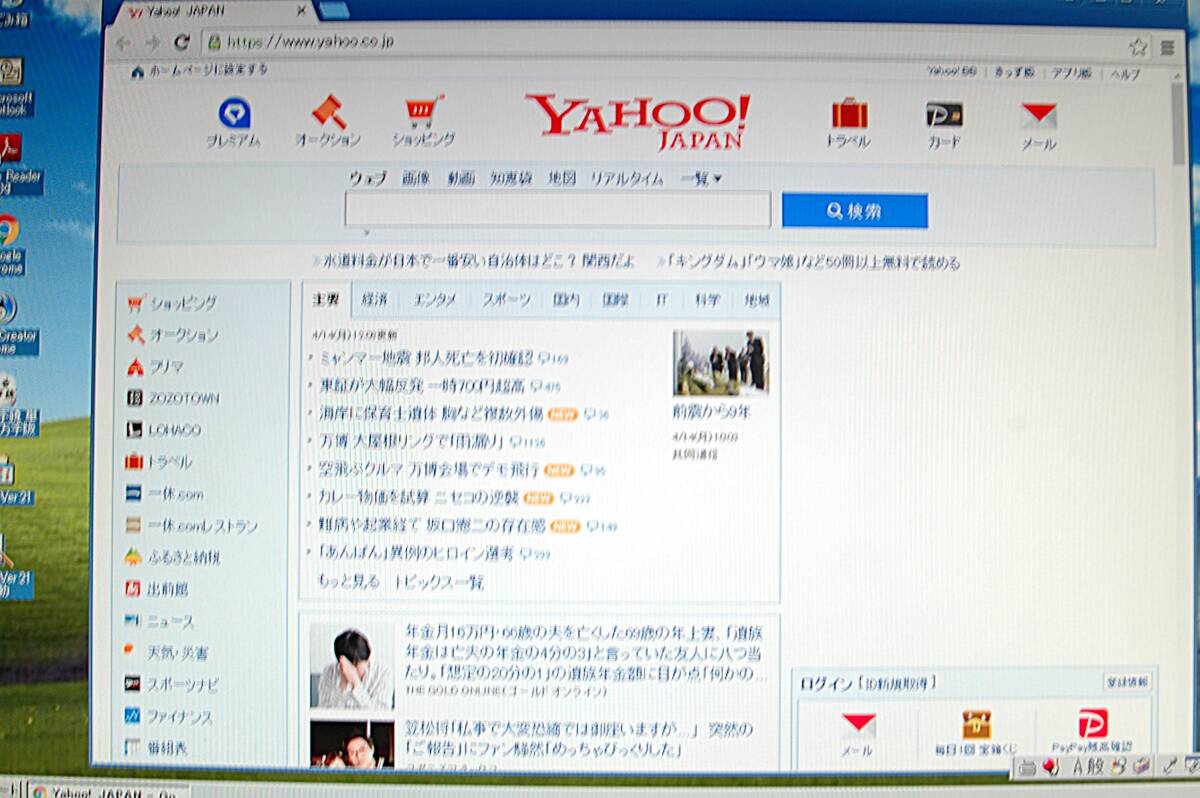Screen dimensions: 1200x798
Task: Switch search type to 動画
Action: tap(461, 178)
